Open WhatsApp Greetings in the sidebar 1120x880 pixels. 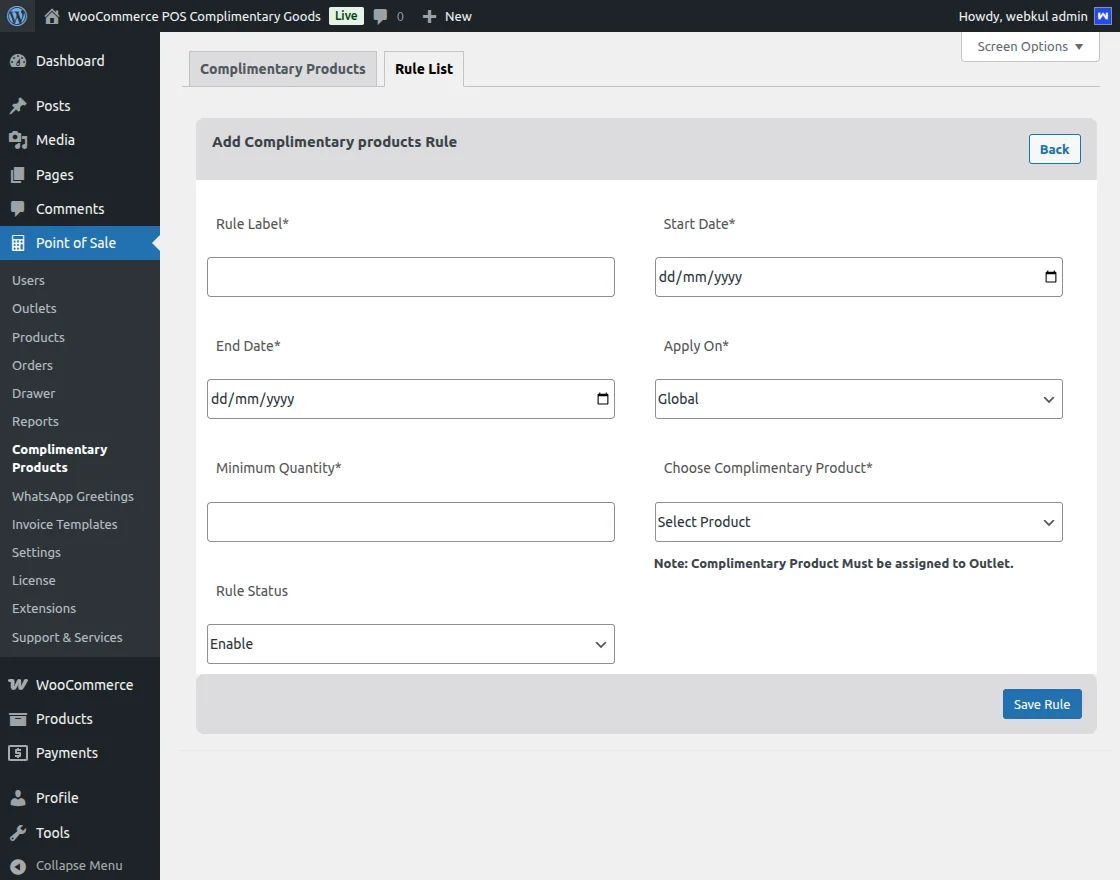(x=73, y=496)
